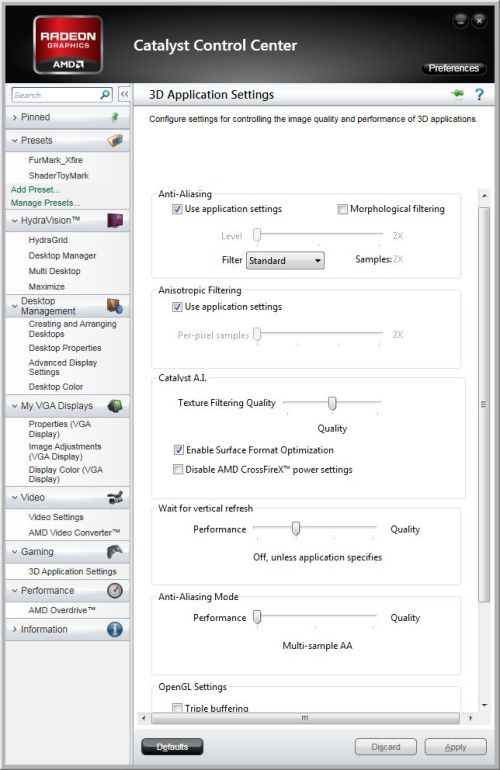The width and height of the screenshot is (500, 770).
Task: Click Manage Presets link
Action: [x=45, y=203]
